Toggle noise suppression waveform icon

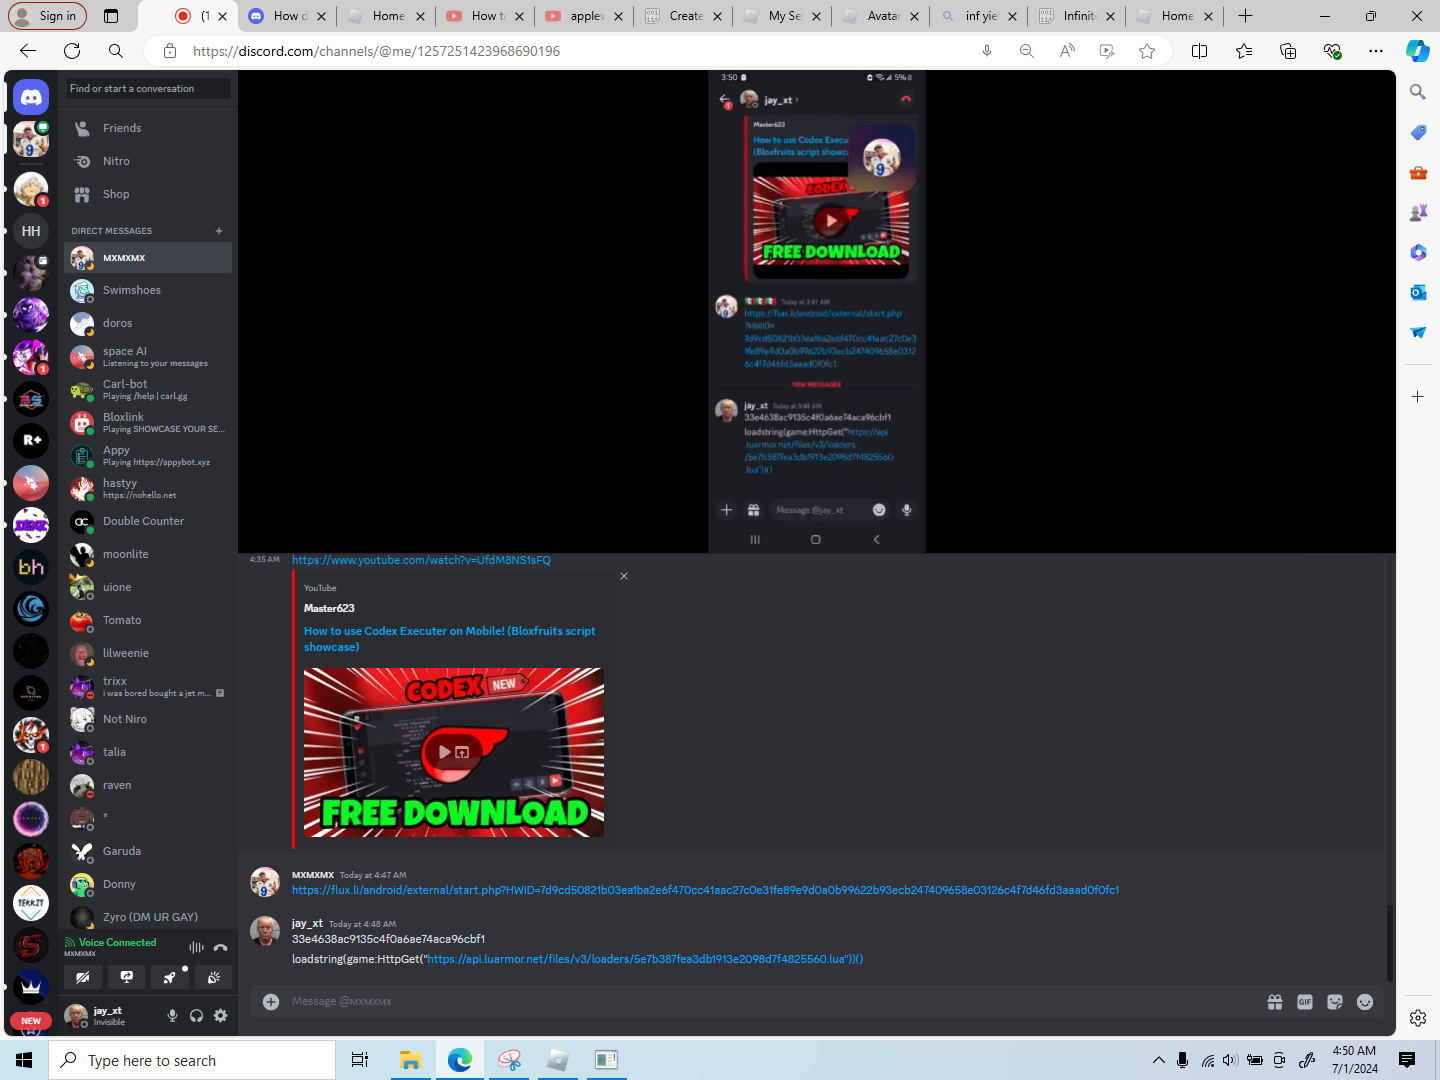196,947
